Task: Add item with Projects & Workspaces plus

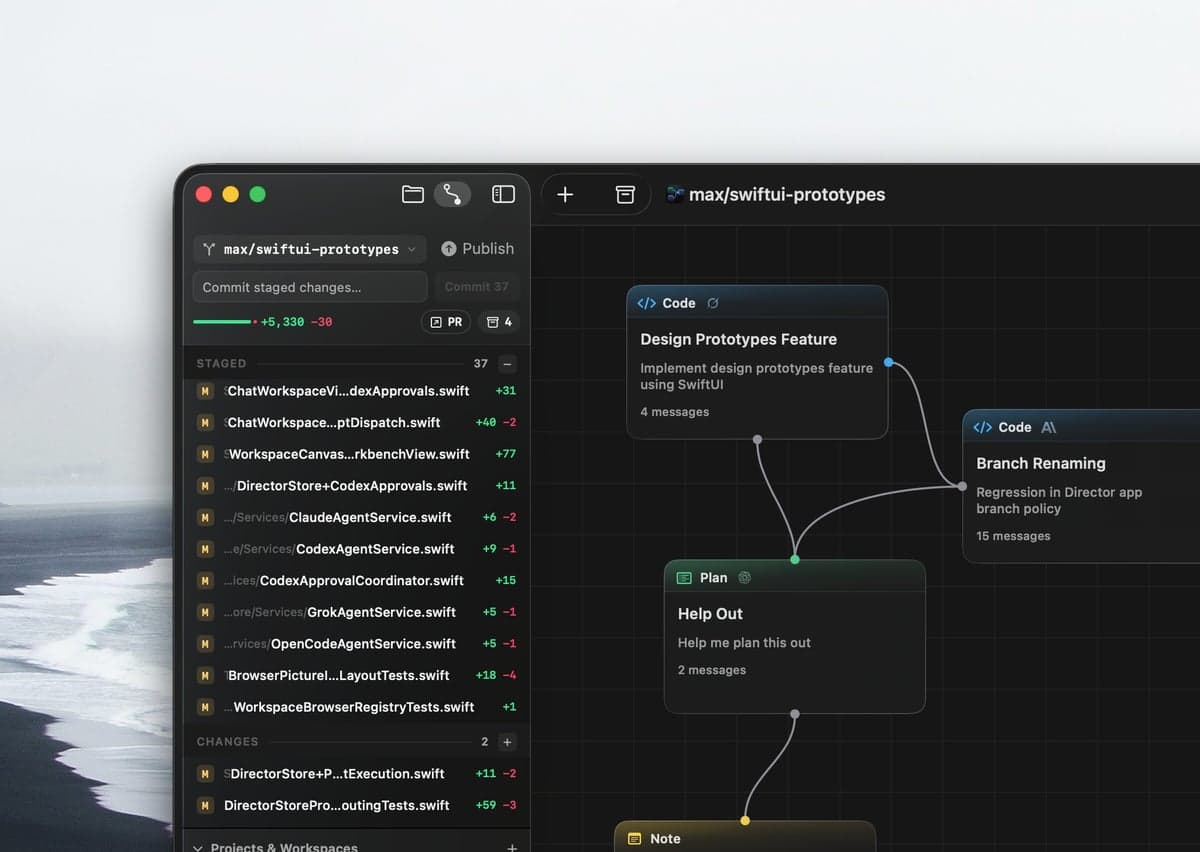Action: (512, 847)
